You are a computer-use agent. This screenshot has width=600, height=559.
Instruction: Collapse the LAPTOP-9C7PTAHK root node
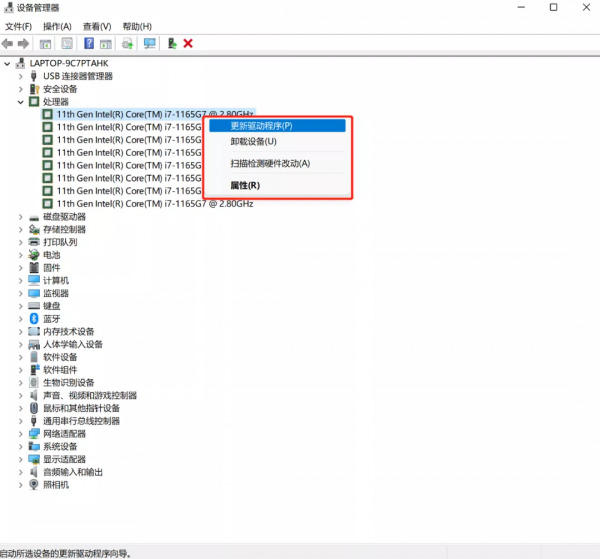[x=9, y=63]
